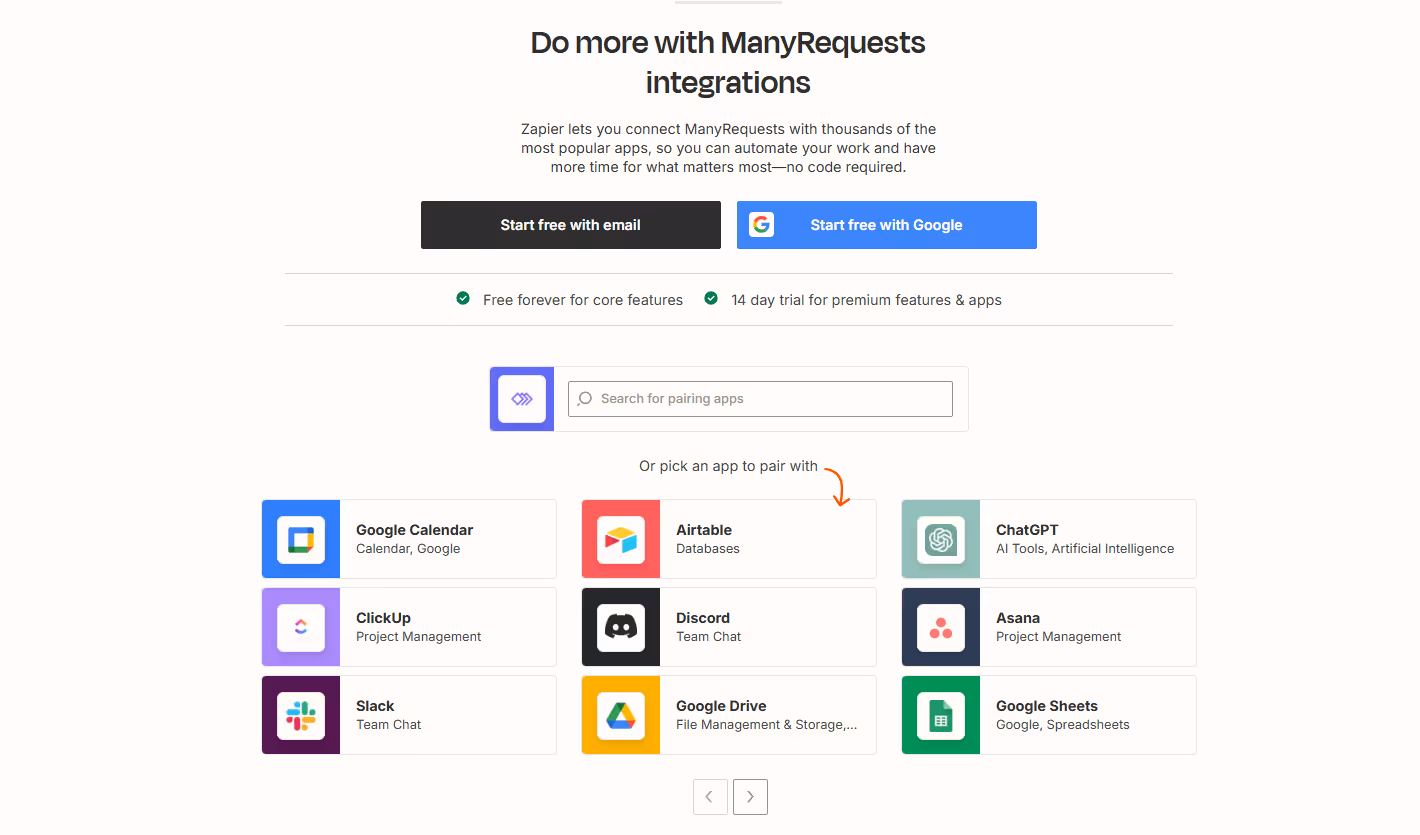
Task: Click 'Project Management' under ClickUp
Action: coord(419,637)
